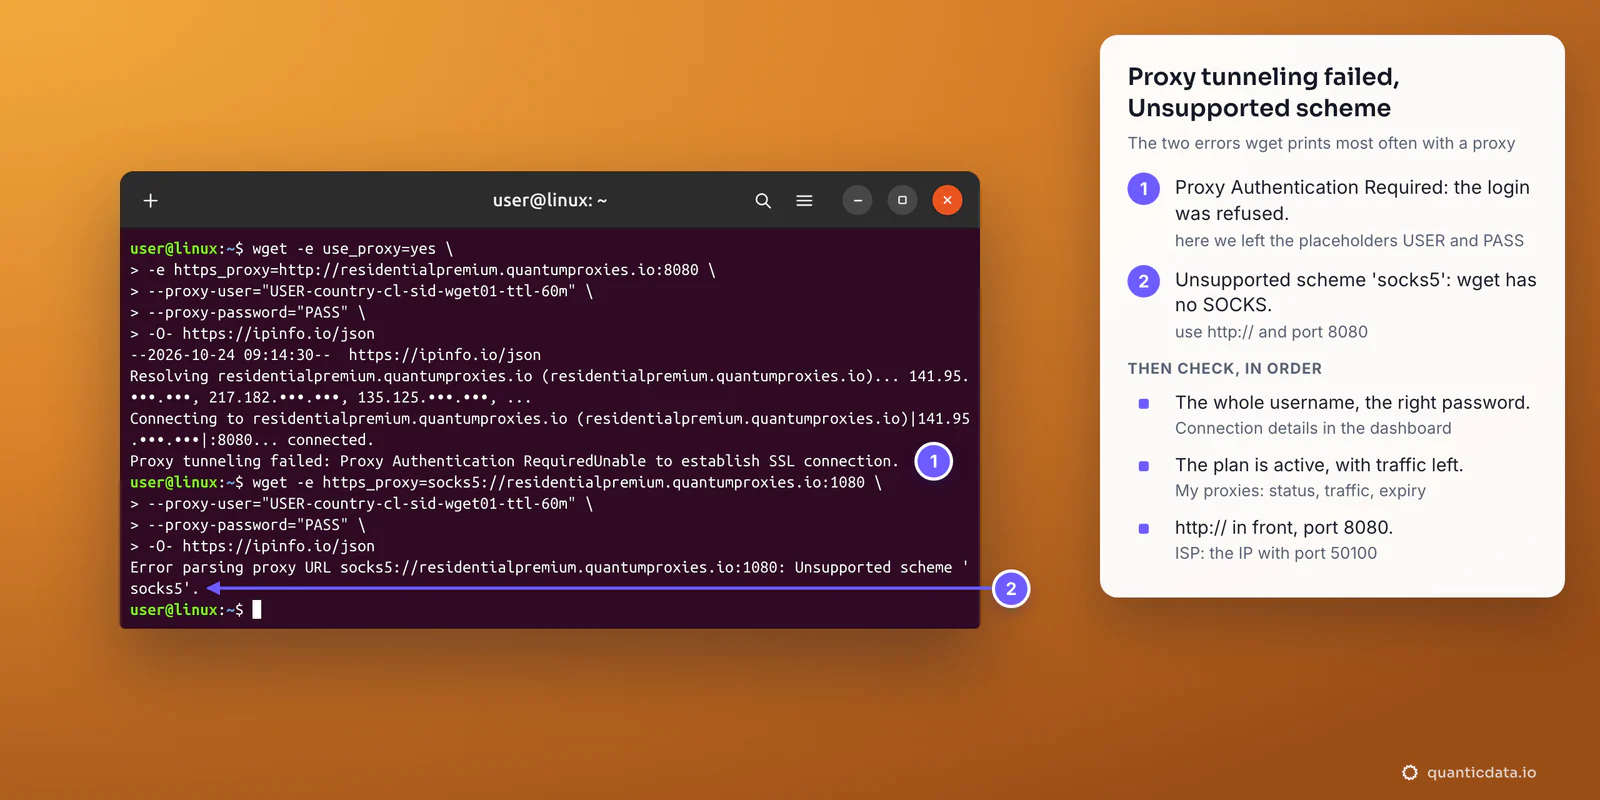Click 'Unsupported scheme 'socks5': wget has no SOCKS.'
The width and height of the screenshot is (1600, 800).
[x=1355, y=292]
